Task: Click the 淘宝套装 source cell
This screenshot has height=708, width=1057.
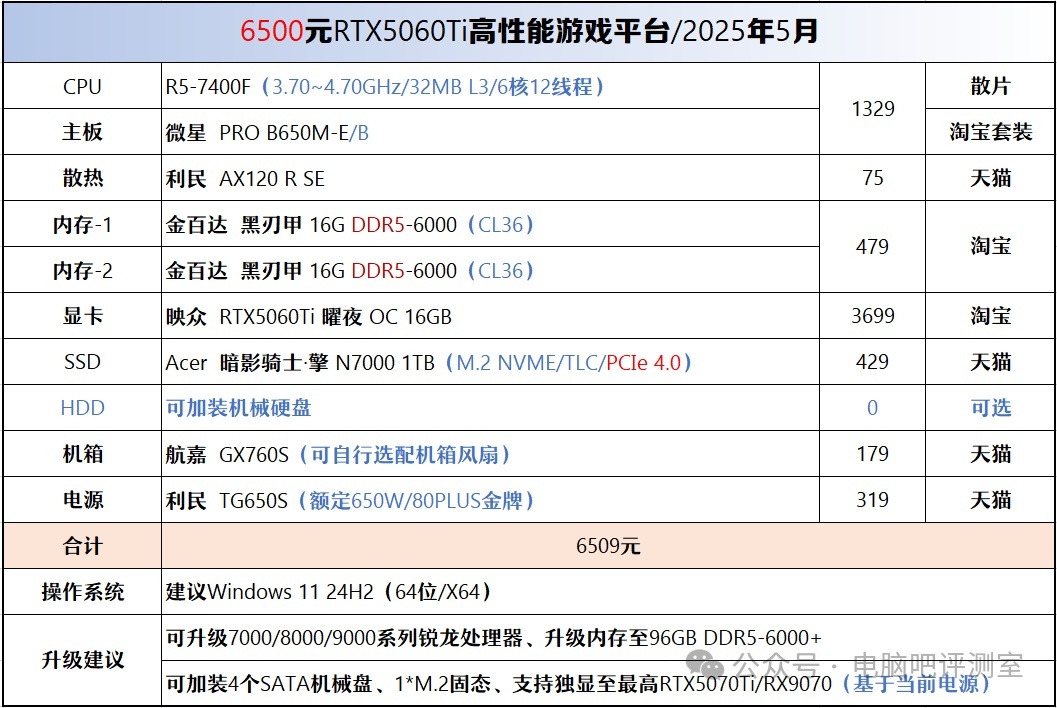Action: tap(990, 133)
